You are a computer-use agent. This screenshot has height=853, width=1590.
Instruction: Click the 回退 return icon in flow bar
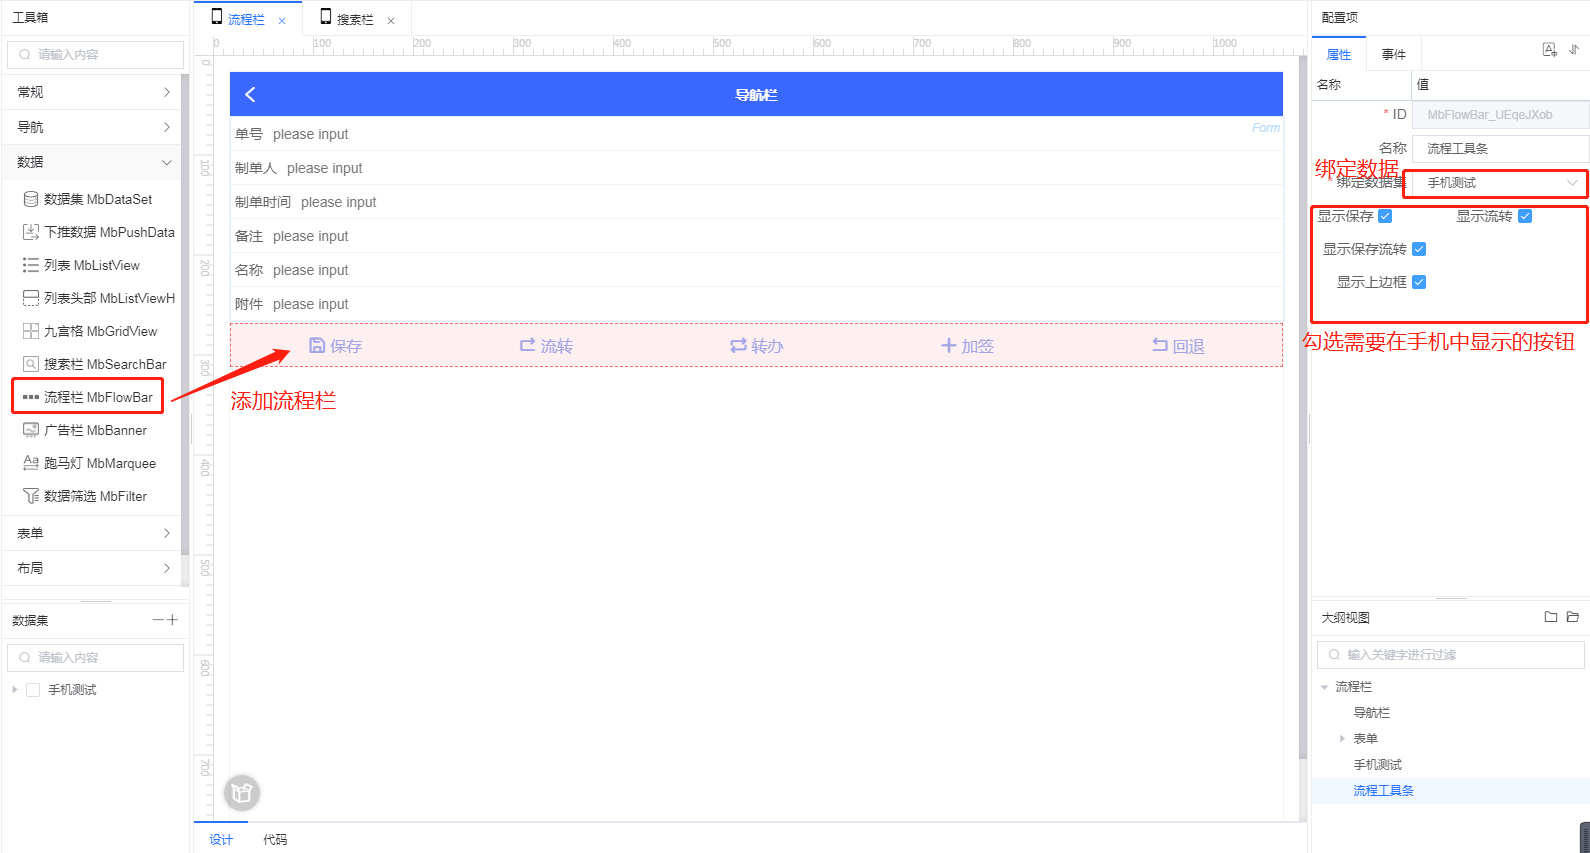(x=1159, y=345)
